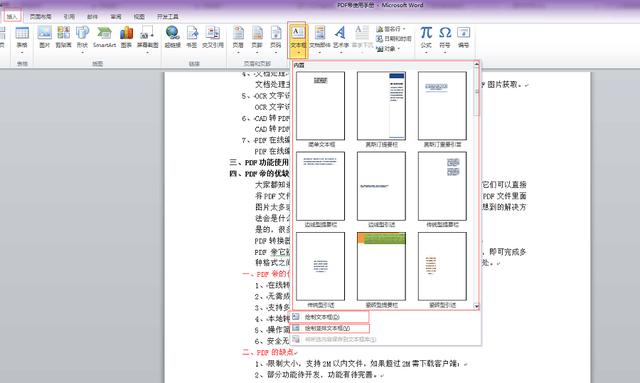Switch to the 审阅 Review tab
The width and height of the screenshot is (640, 383).
(x=116, y=16)
